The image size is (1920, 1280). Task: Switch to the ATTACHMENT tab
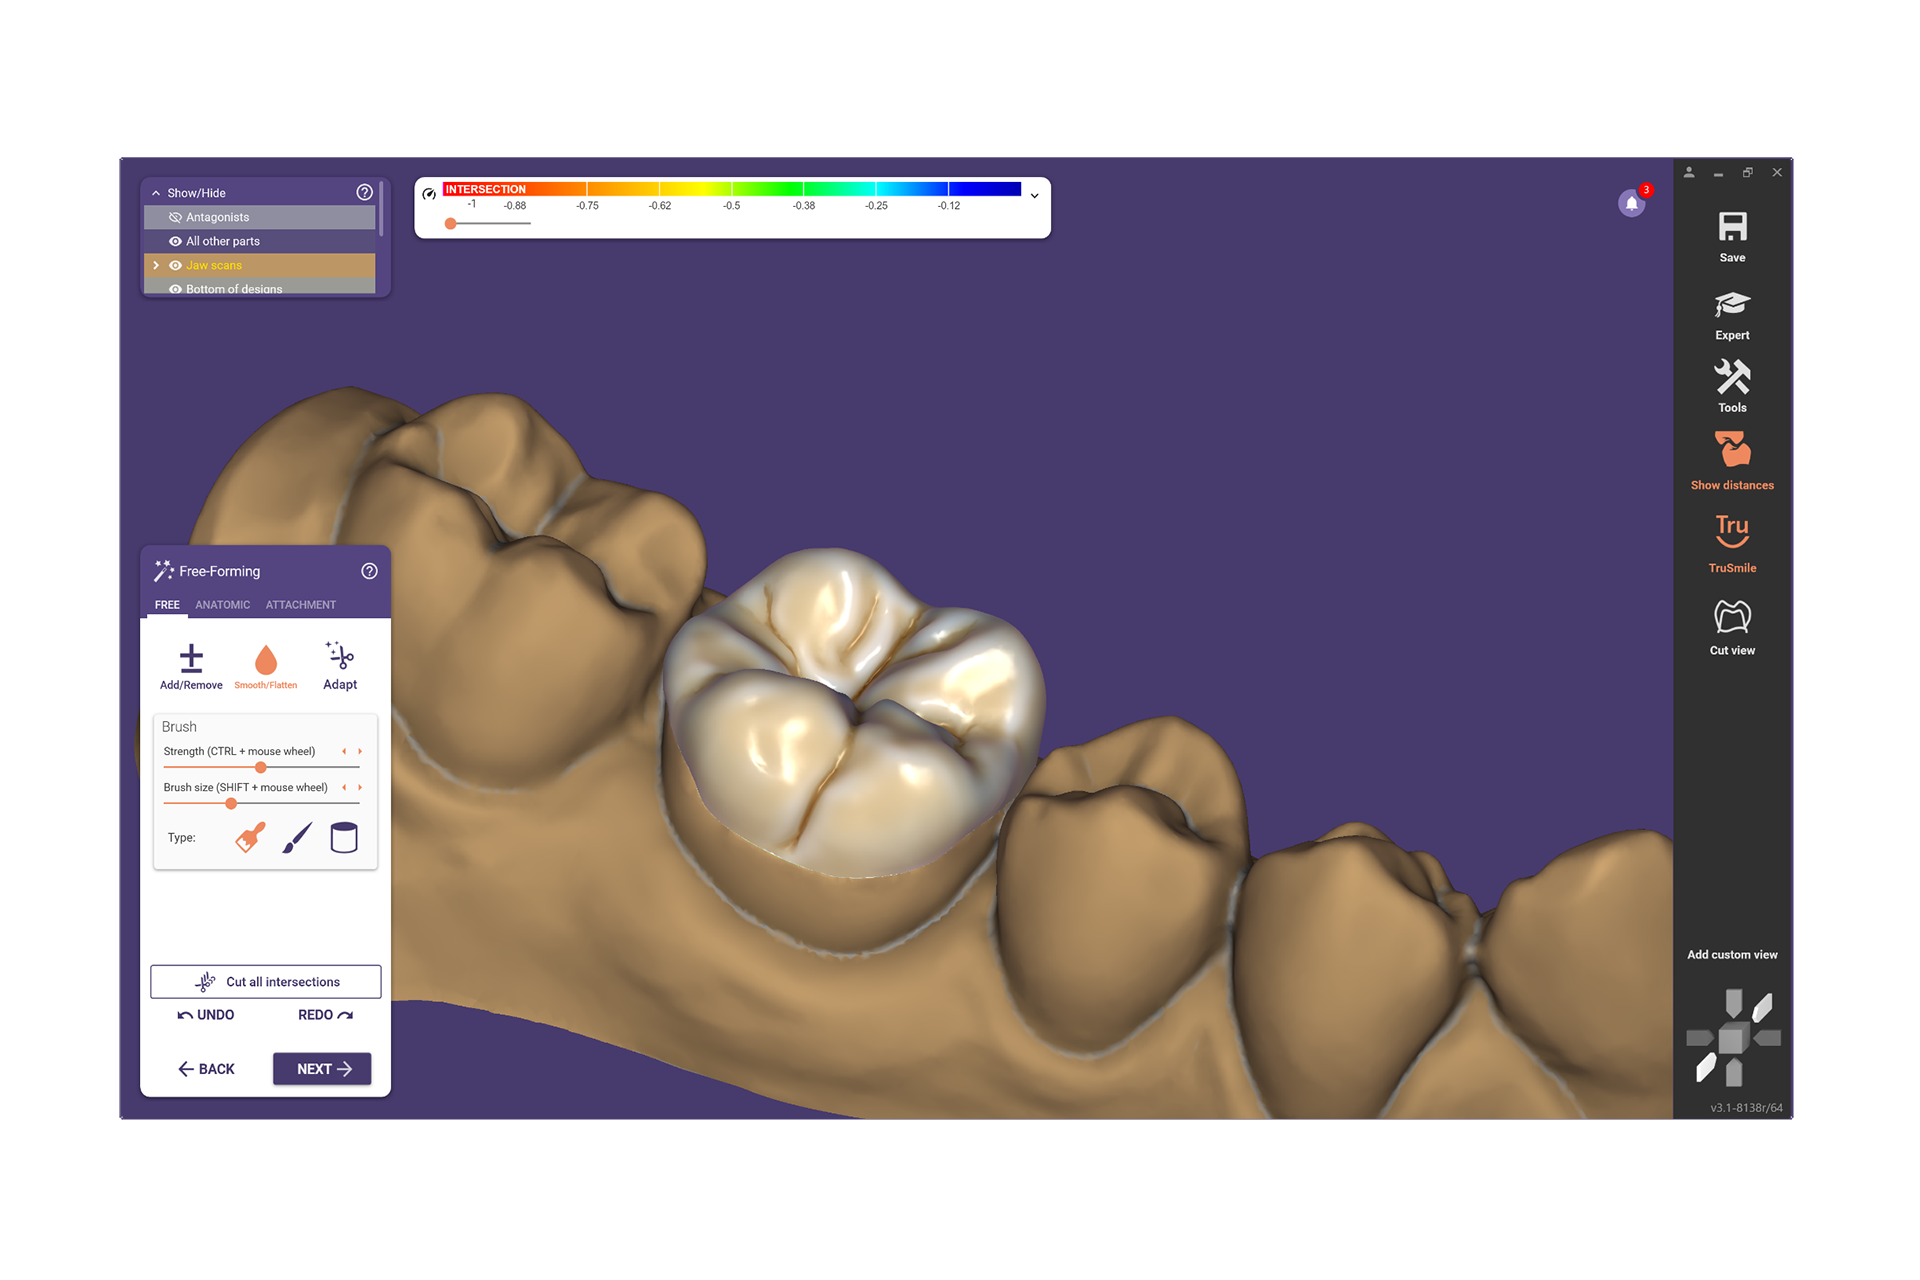tap(300, 605)
